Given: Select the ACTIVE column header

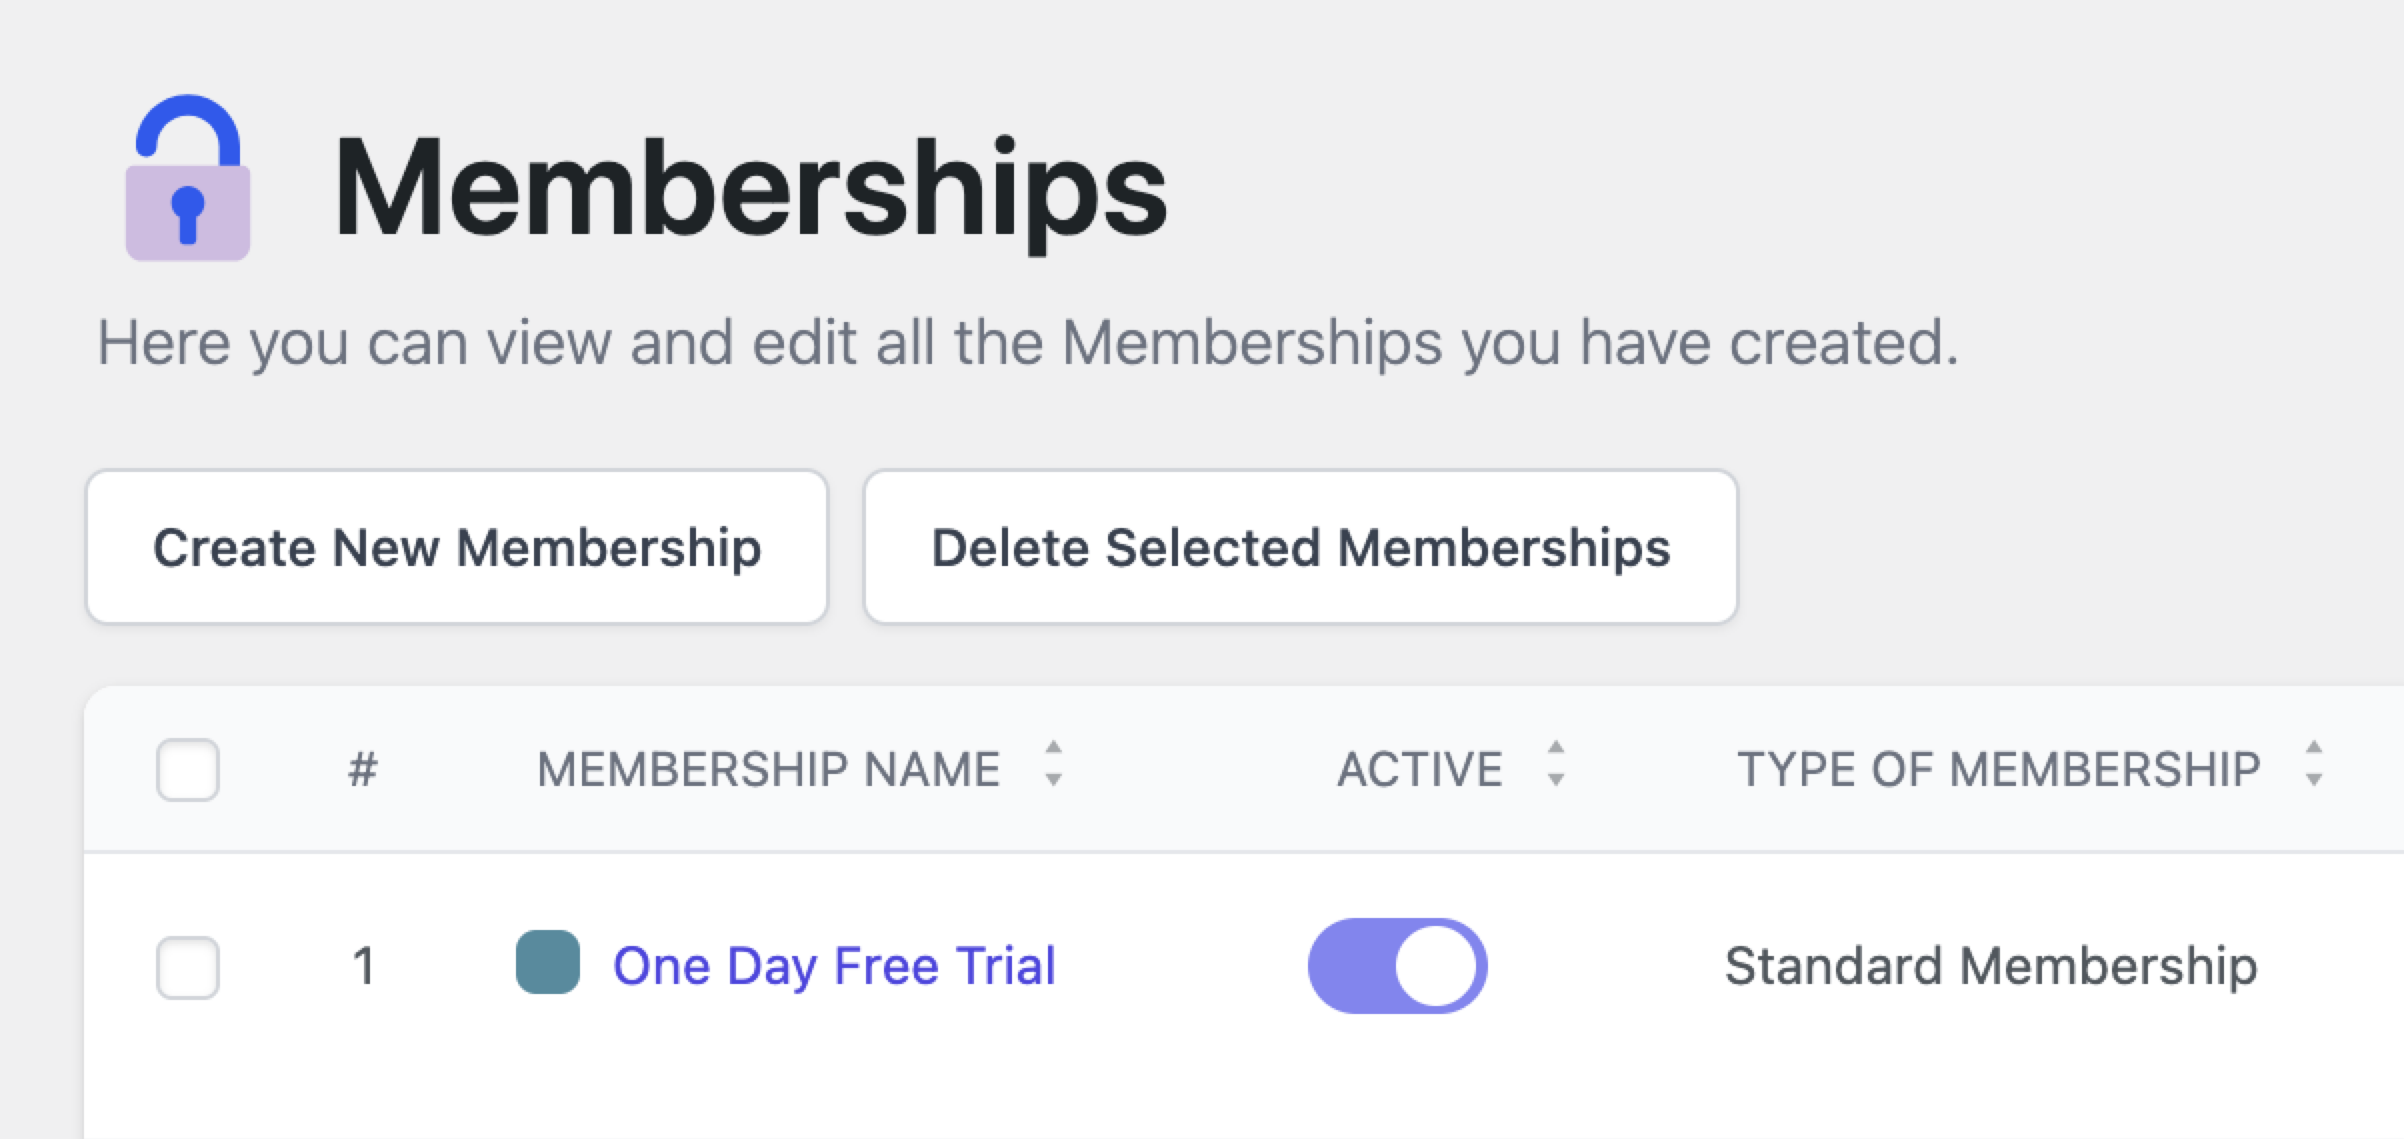Looking at the screenshot, I should coord(1420,768).
